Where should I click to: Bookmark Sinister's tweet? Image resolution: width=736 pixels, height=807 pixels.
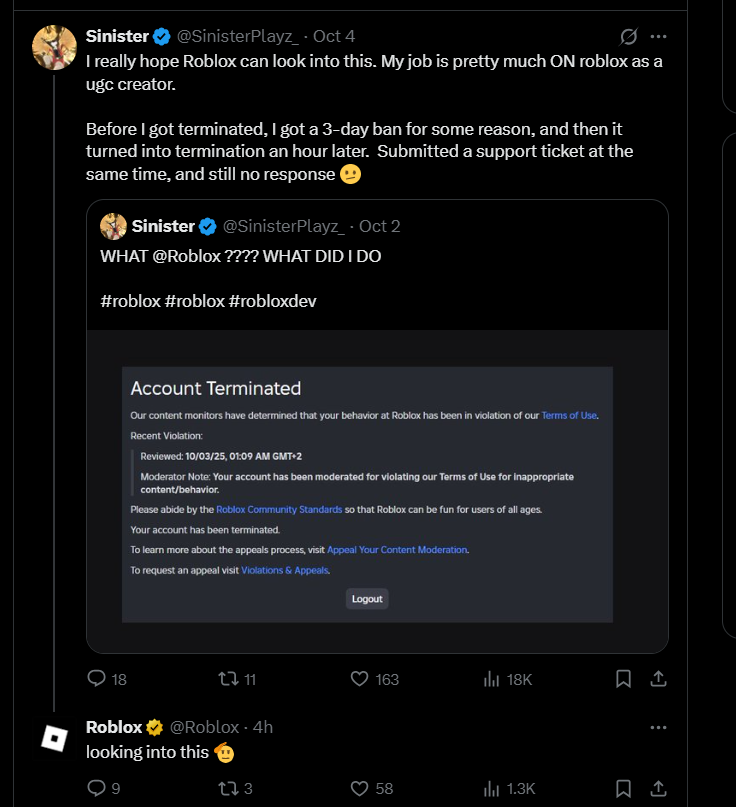623,679
